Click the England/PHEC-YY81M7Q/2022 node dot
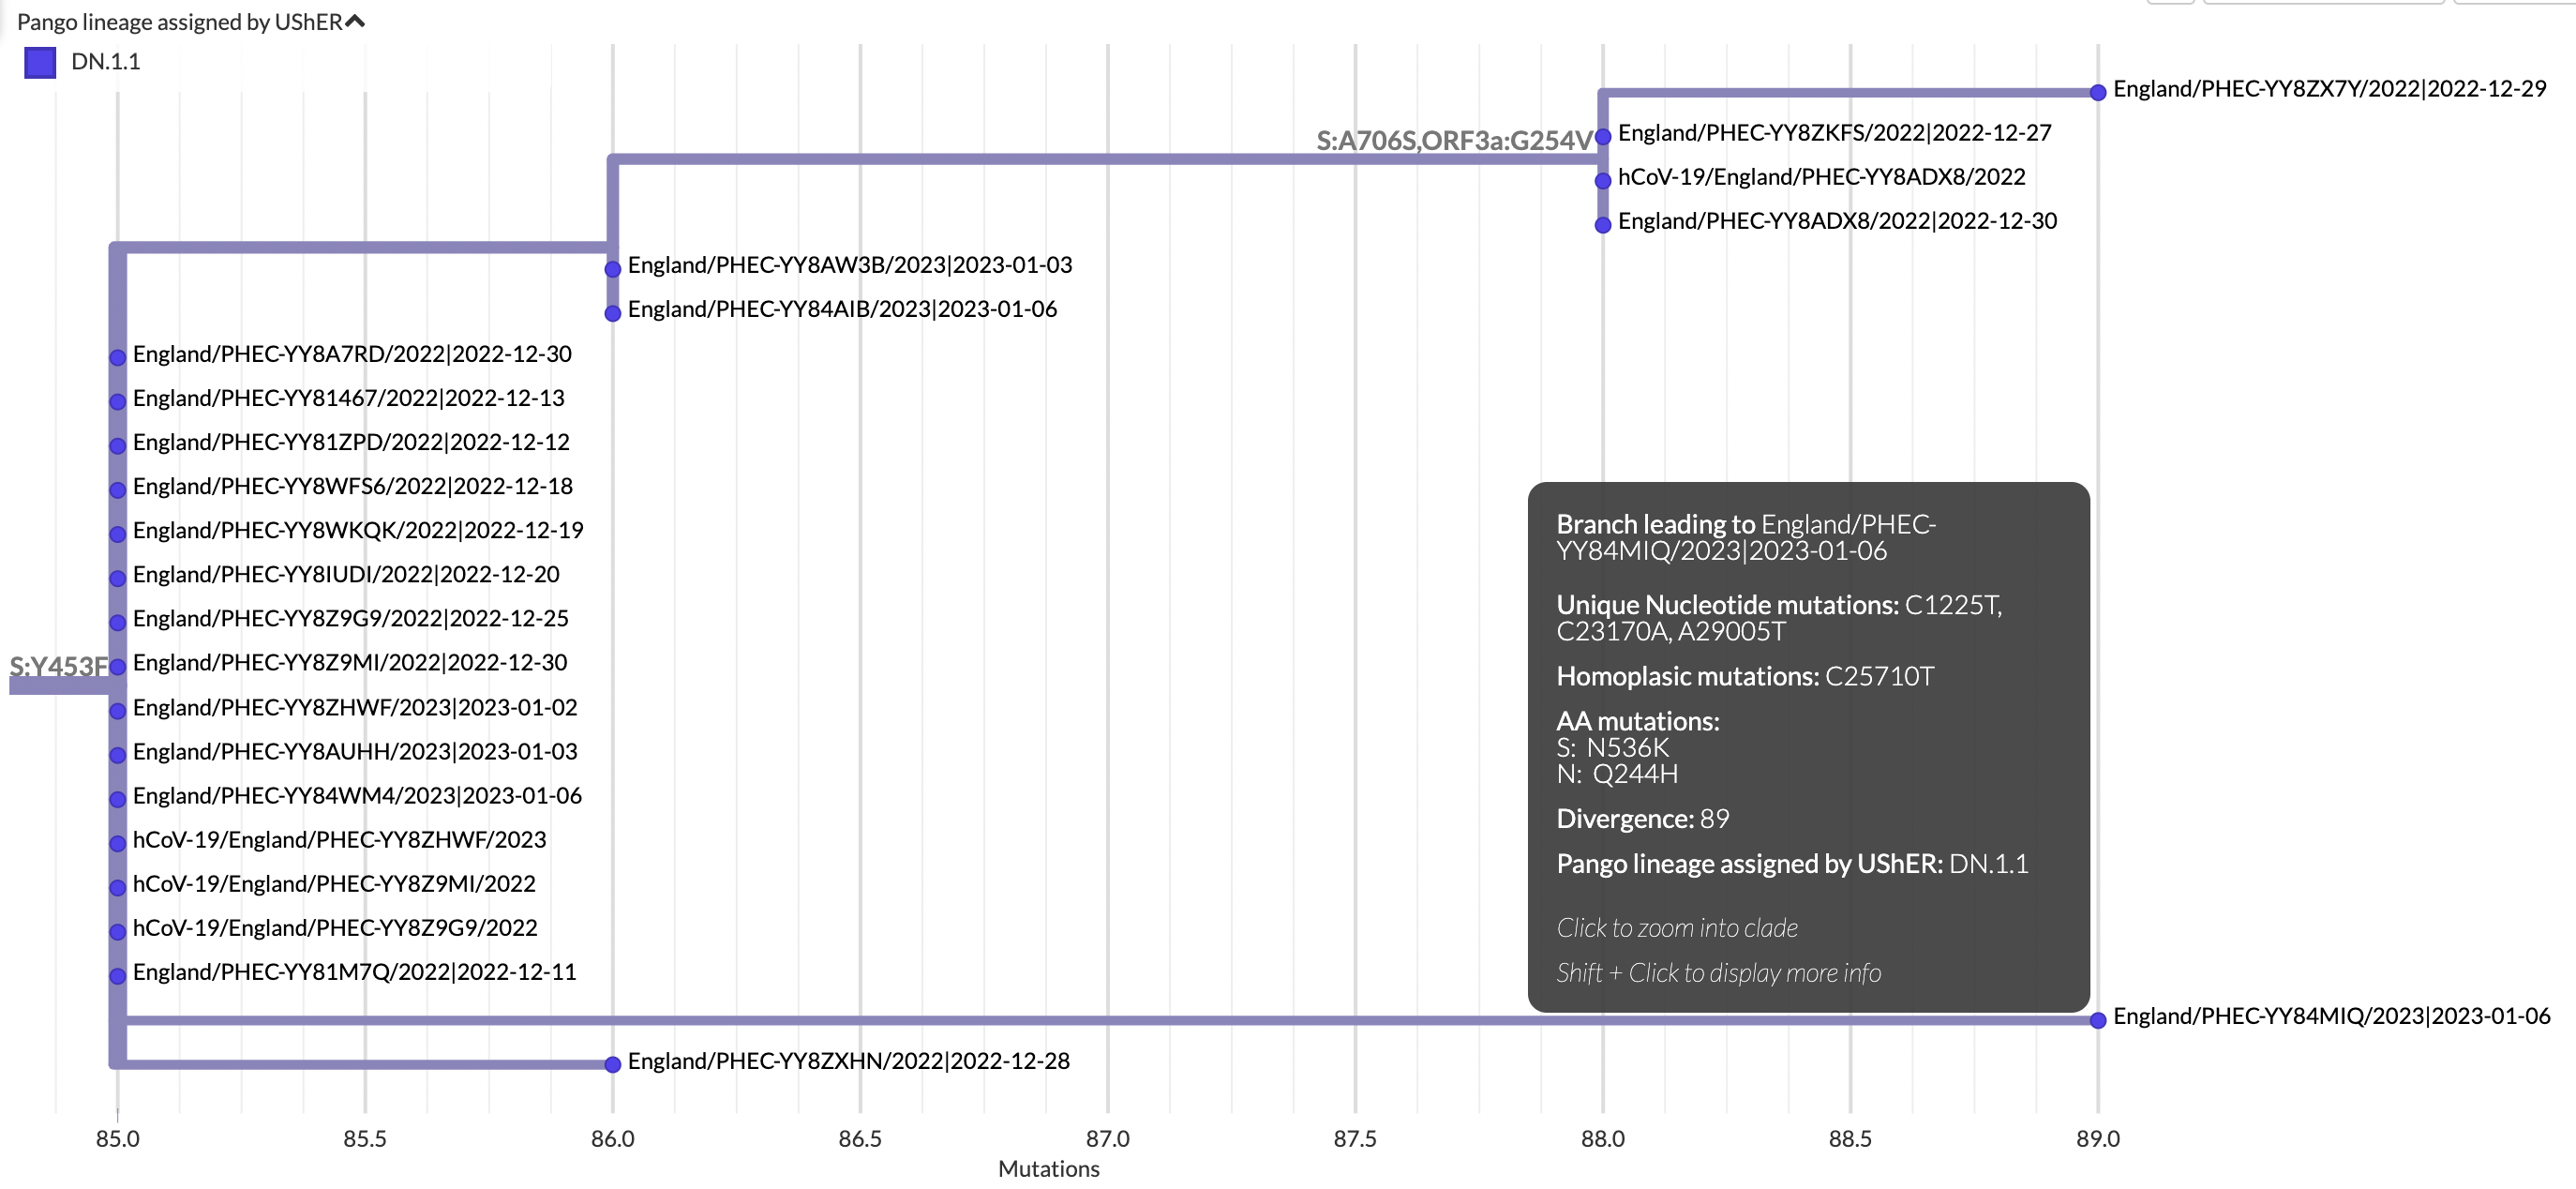The width and height of the screenshot is (2576, 1189). 117,973
